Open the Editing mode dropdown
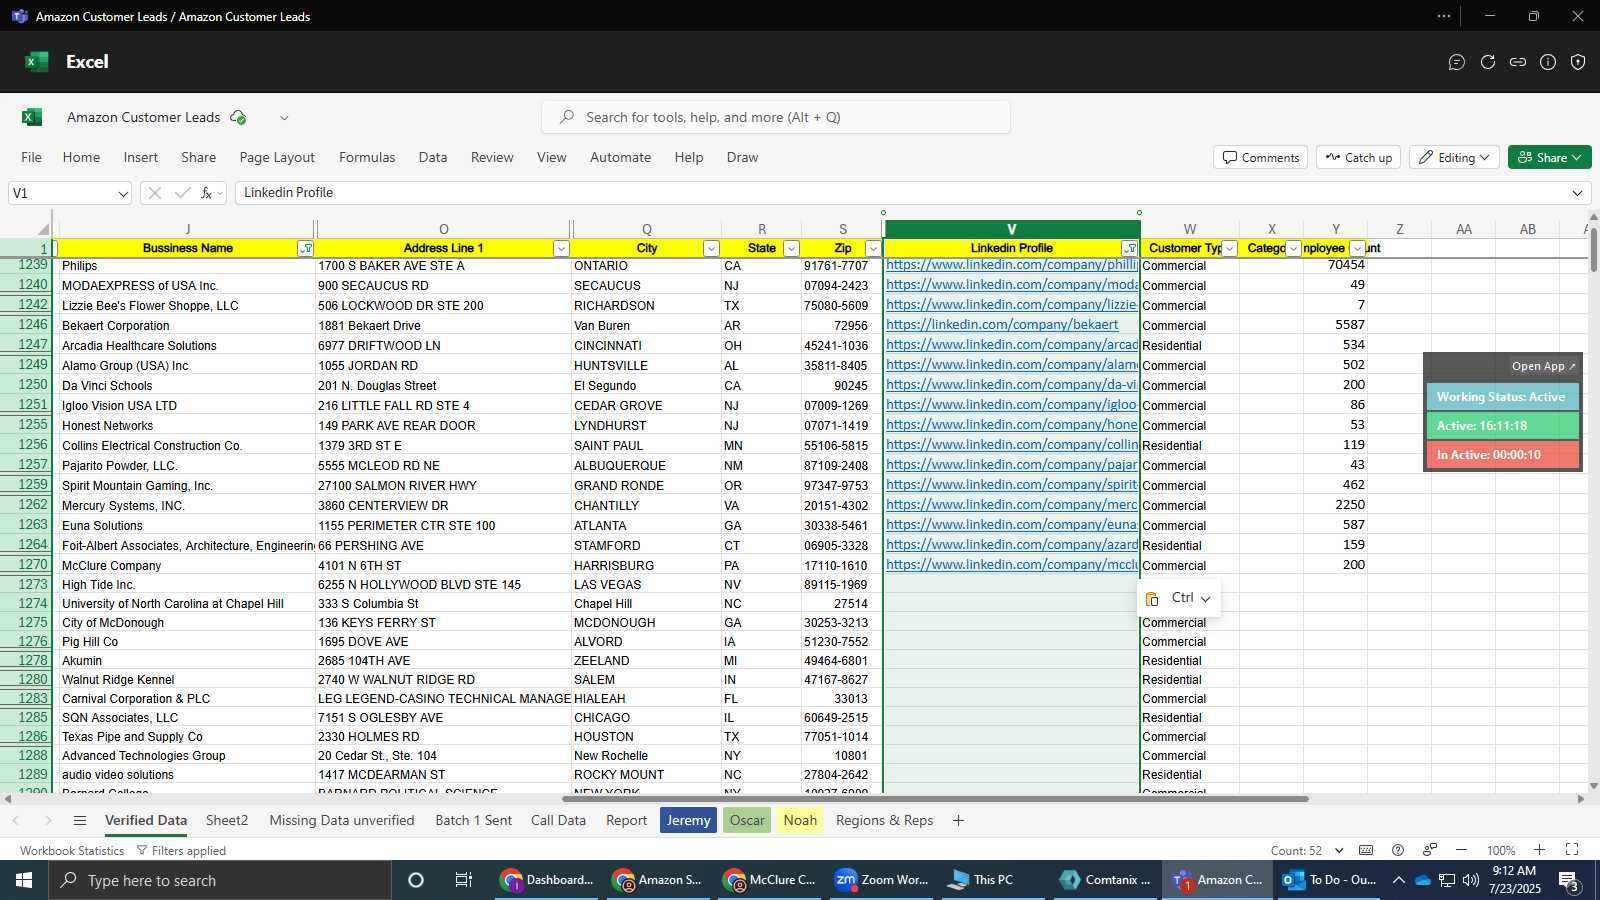 point(1456,157)
